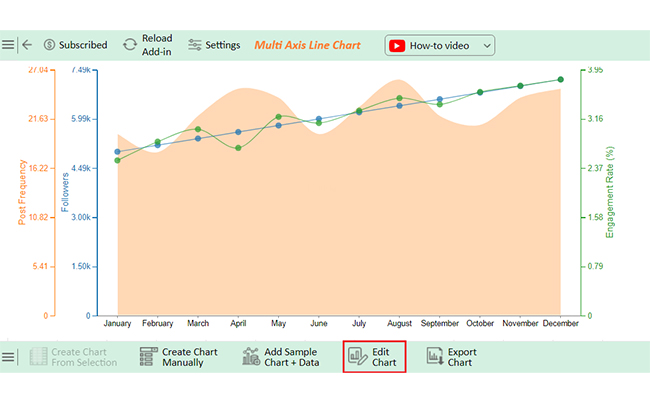
Task: Click the July x-axis label
Action: [359, 323]
